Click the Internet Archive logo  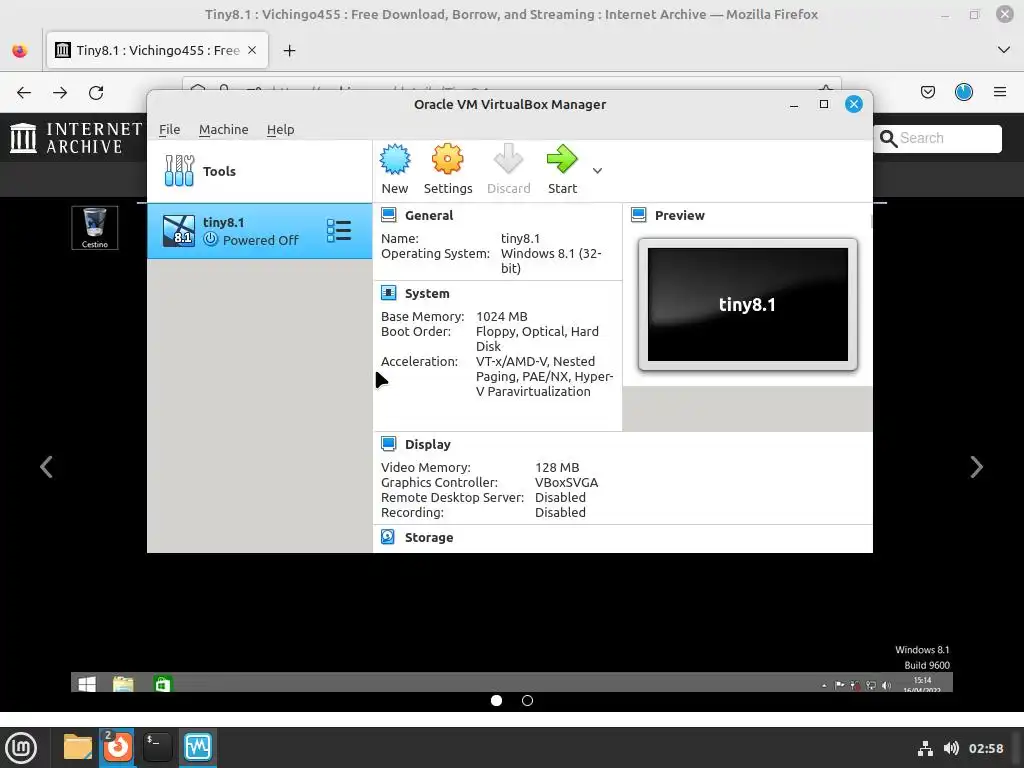(76, 138)
